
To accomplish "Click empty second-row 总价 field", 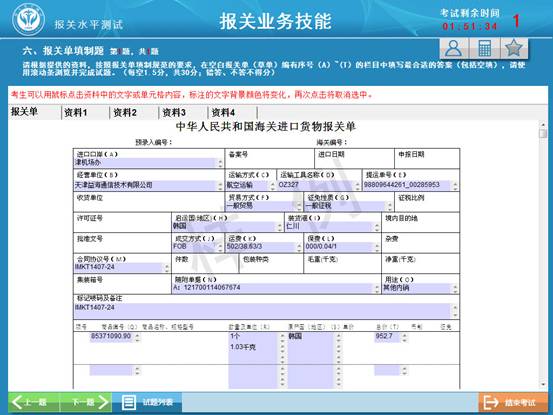I will point(391,371).
